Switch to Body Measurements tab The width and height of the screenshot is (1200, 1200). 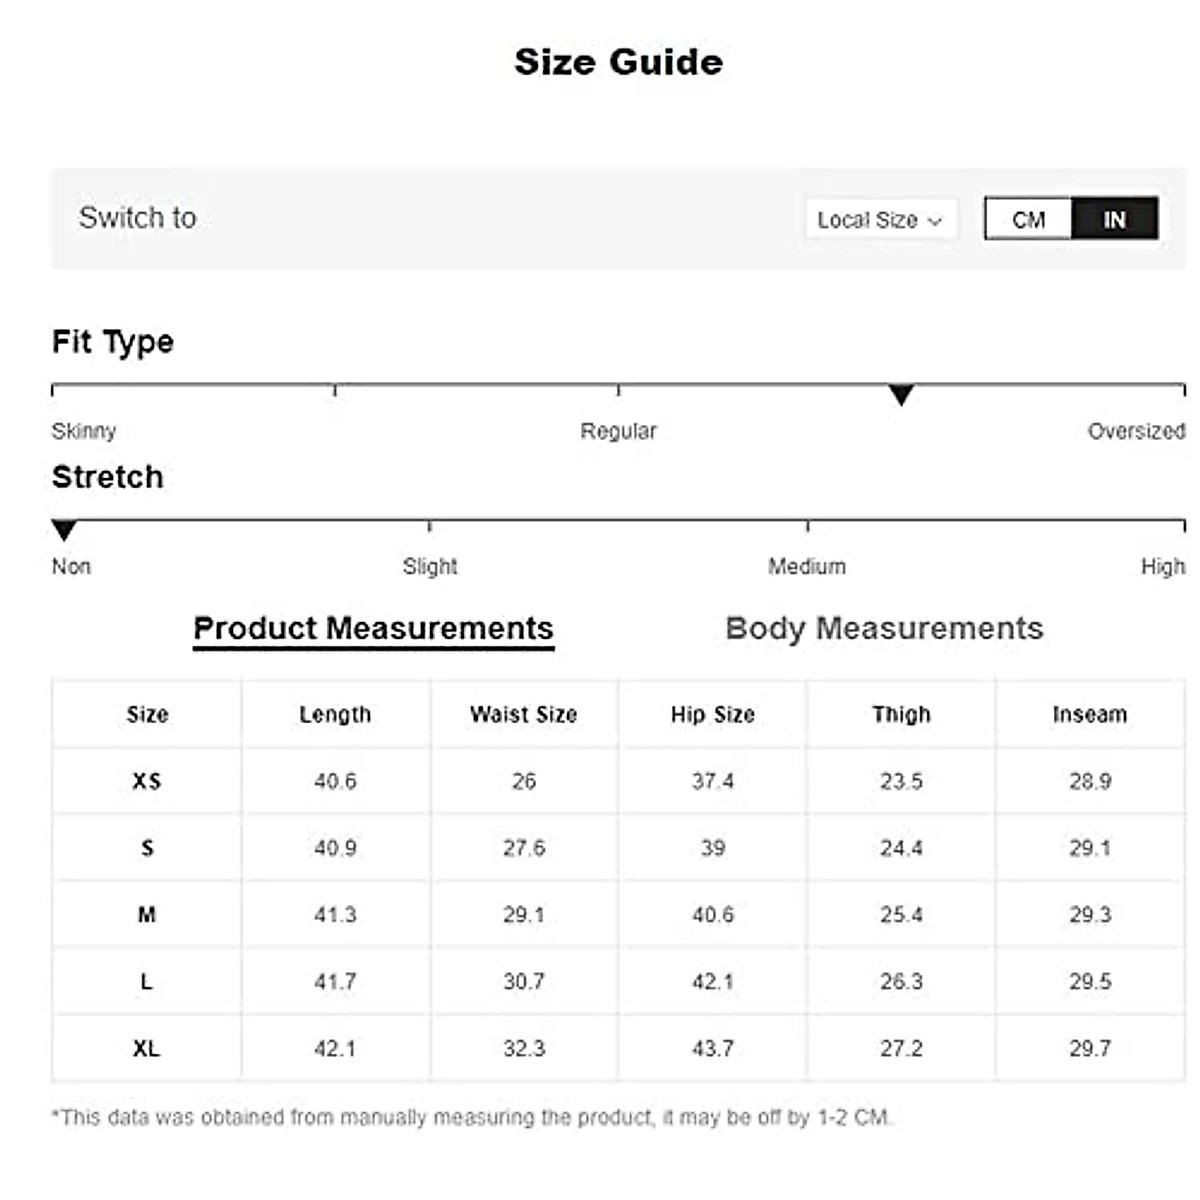click(884, 629)
